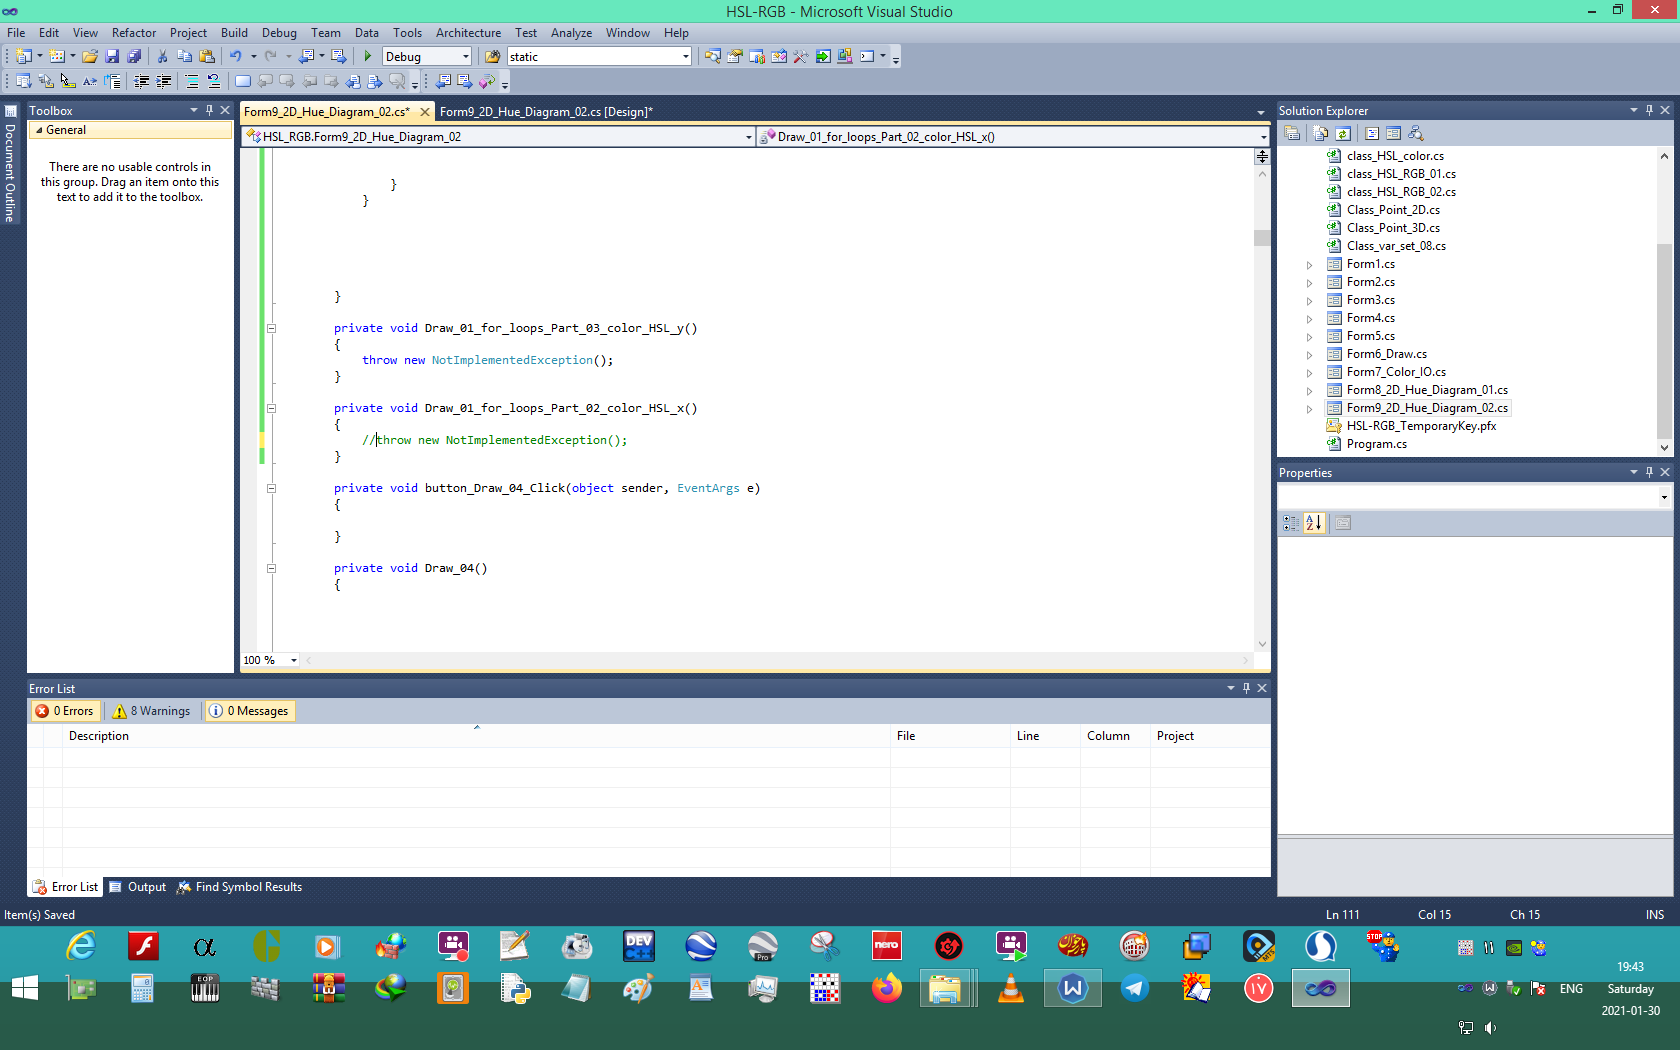Expand Form1.cs node in Solution Explorer
Screen dimensions: 1680x1050
click(1310, 265)
